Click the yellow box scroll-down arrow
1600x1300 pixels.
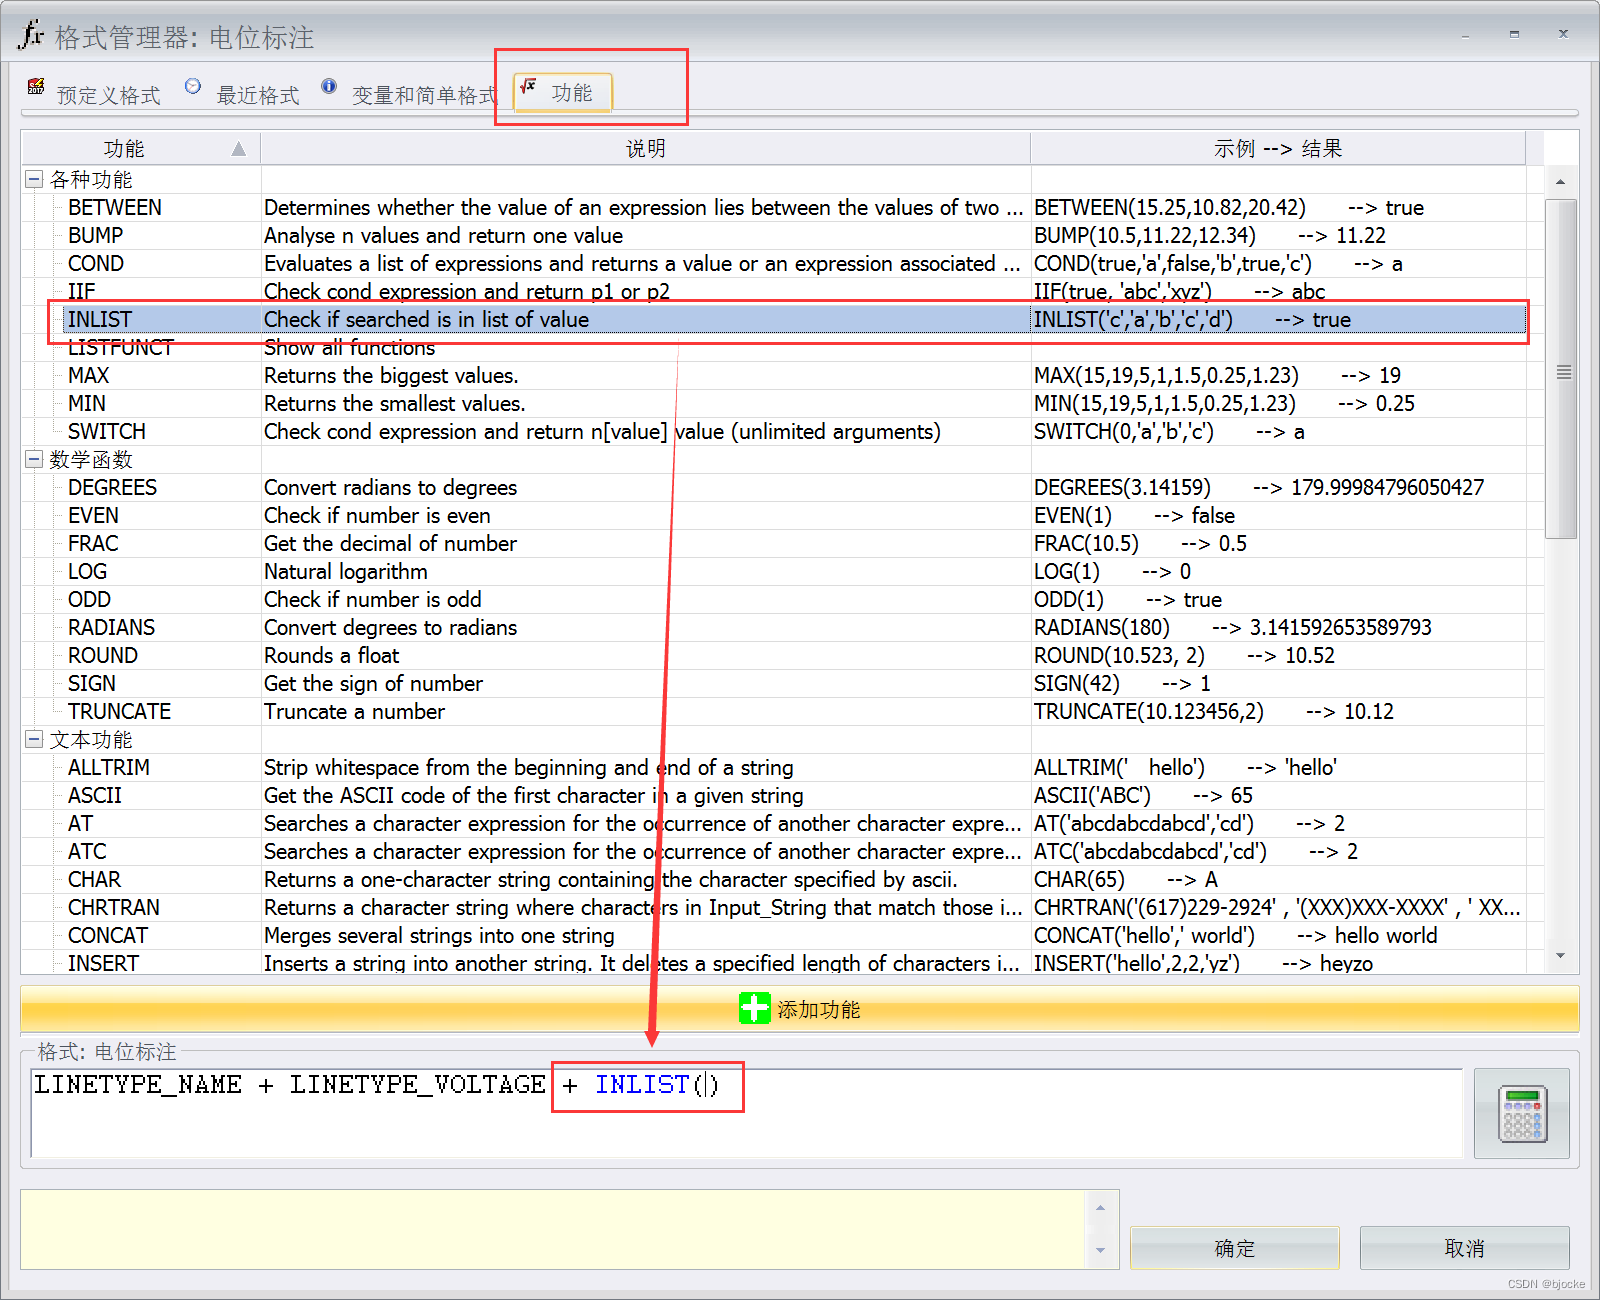(x=1100, y=1250)
